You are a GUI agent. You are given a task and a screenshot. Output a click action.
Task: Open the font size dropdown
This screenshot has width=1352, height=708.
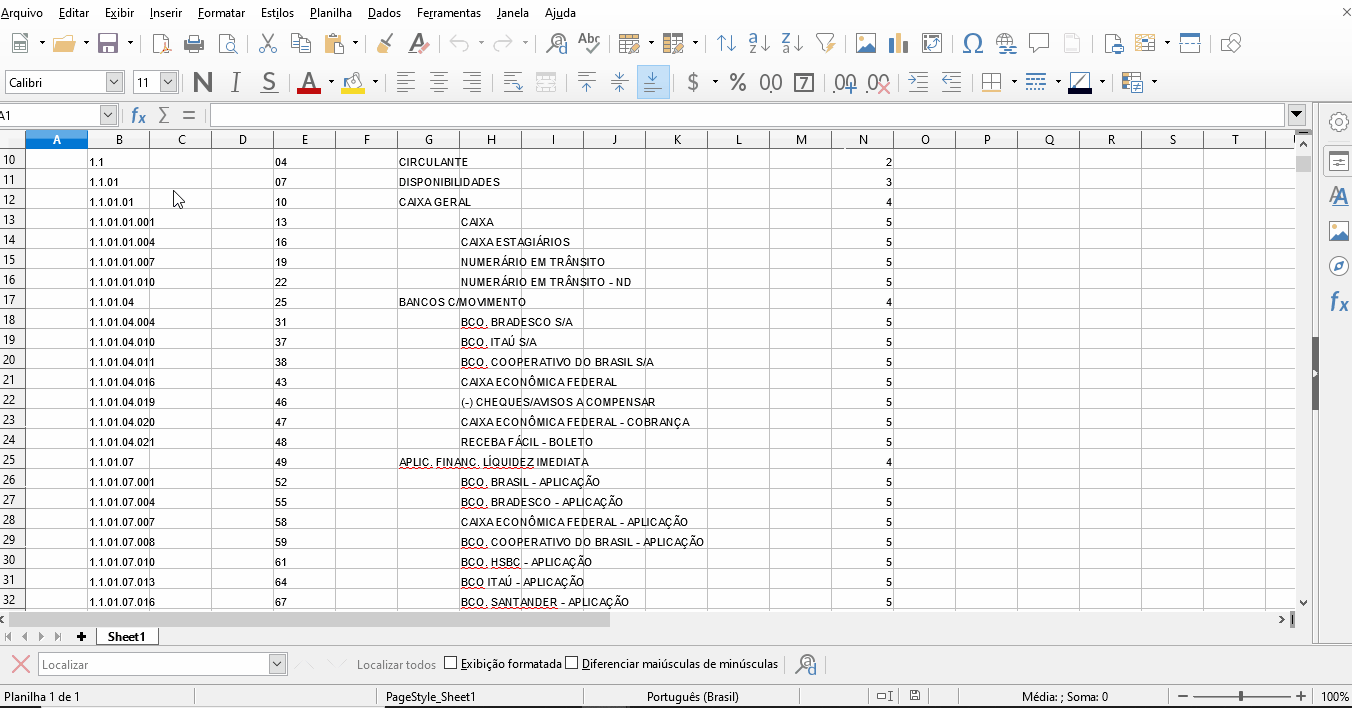coord(167,82)
